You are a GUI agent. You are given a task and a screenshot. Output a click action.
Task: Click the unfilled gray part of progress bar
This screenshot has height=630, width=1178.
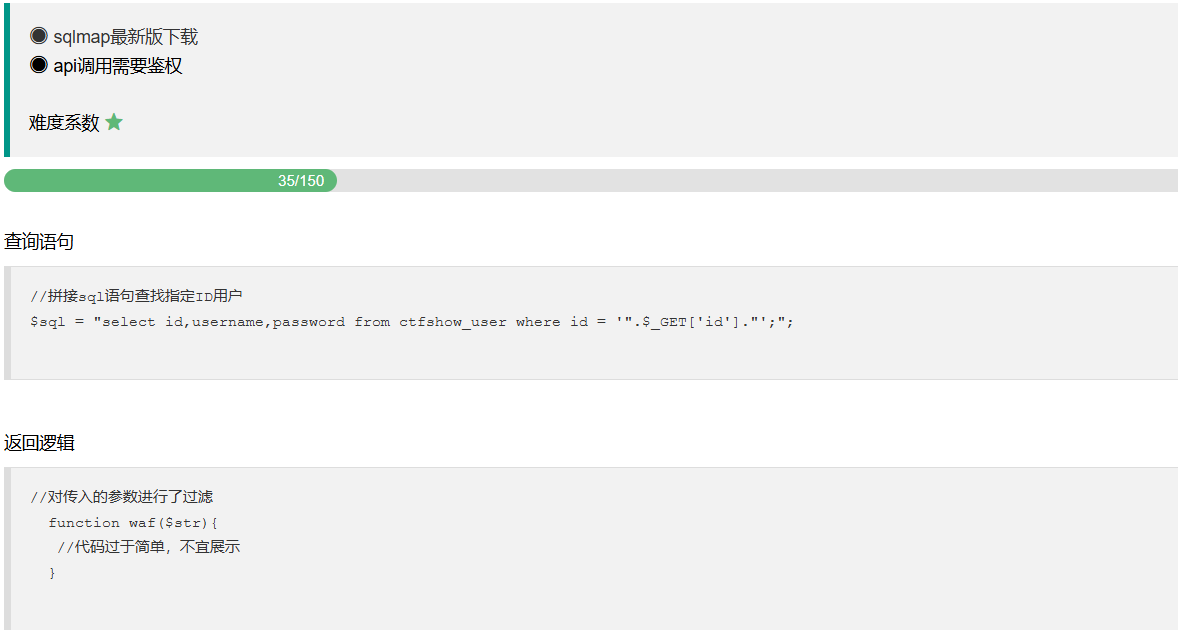click(x=750, y=181)
